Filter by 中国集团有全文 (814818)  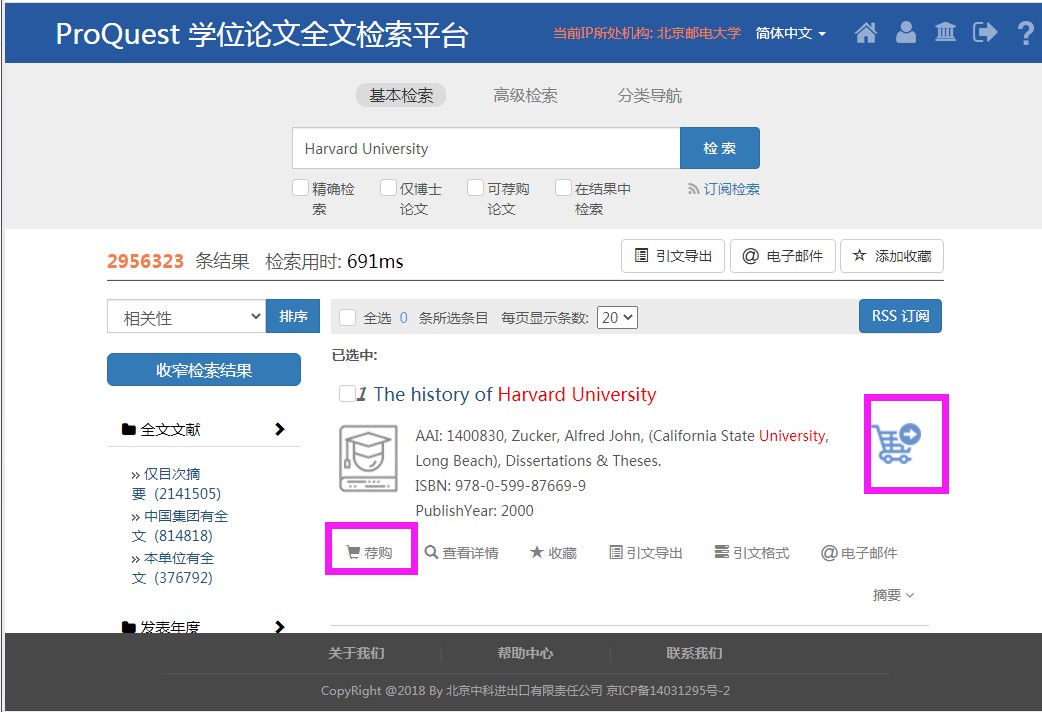tap(179, 526)
